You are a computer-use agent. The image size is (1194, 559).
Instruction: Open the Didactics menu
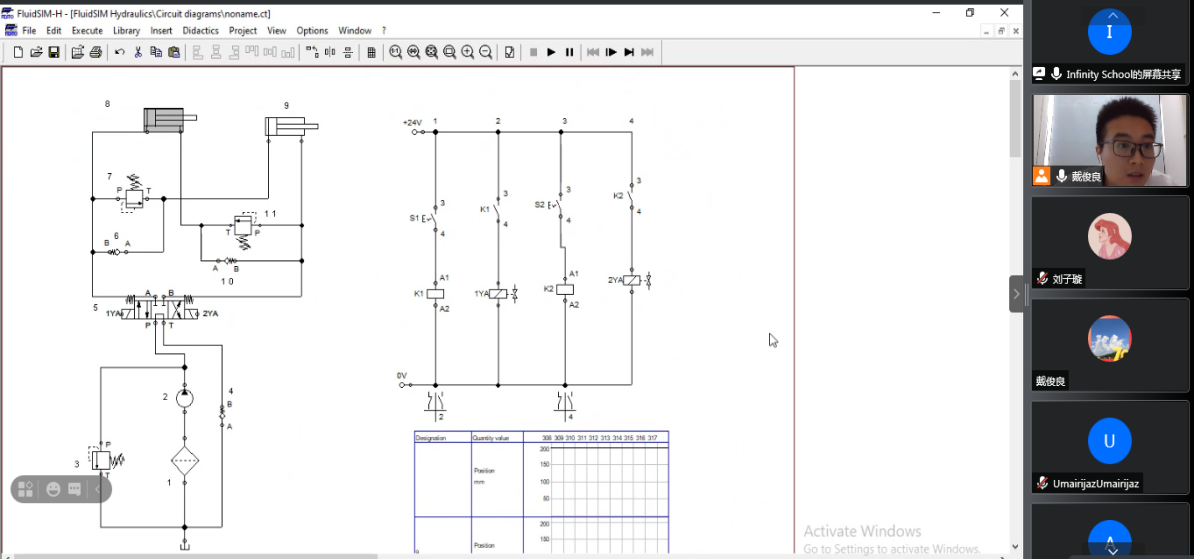200,31
